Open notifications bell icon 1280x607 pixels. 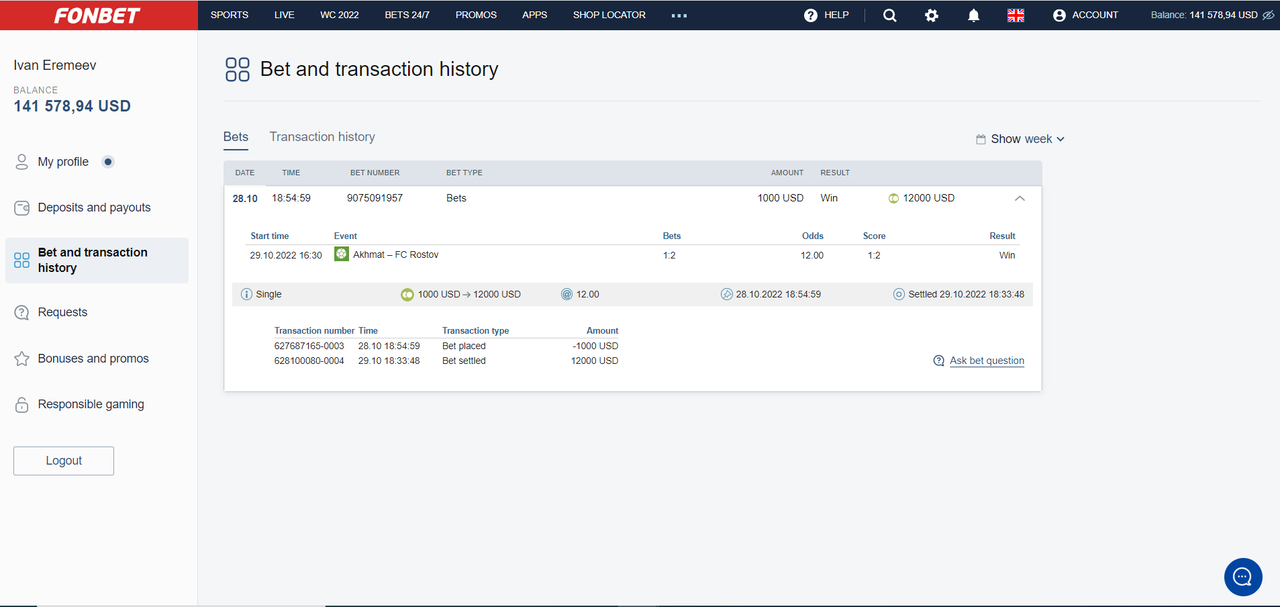973,15
